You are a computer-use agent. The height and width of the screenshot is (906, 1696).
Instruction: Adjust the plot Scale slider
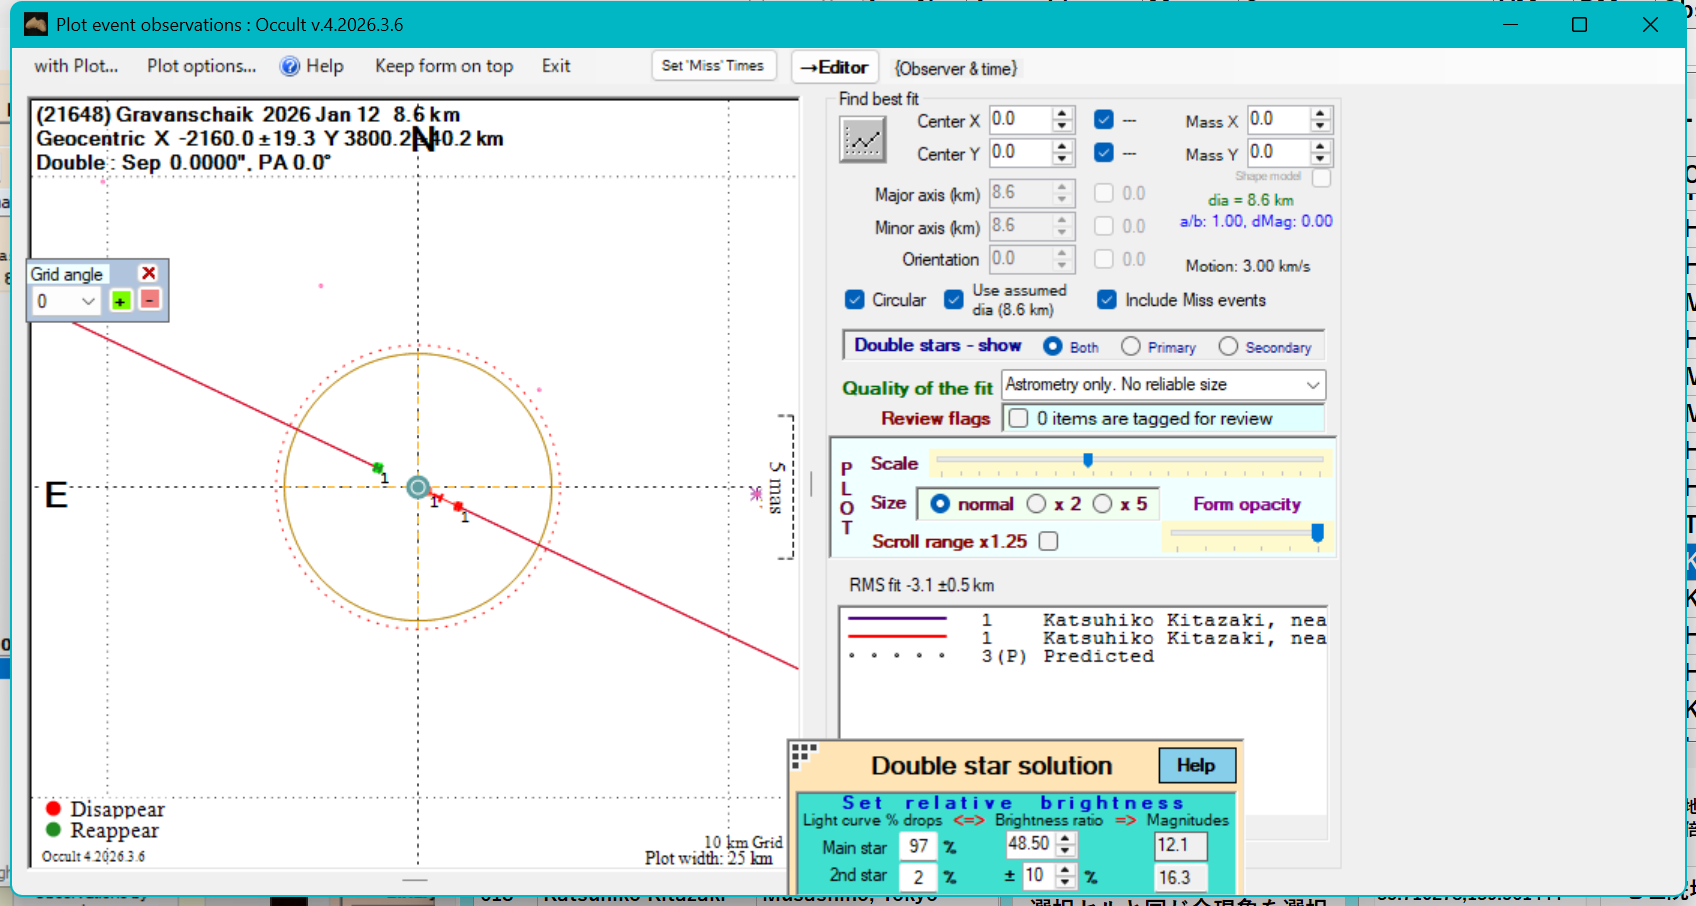[x=1088, y=461]
